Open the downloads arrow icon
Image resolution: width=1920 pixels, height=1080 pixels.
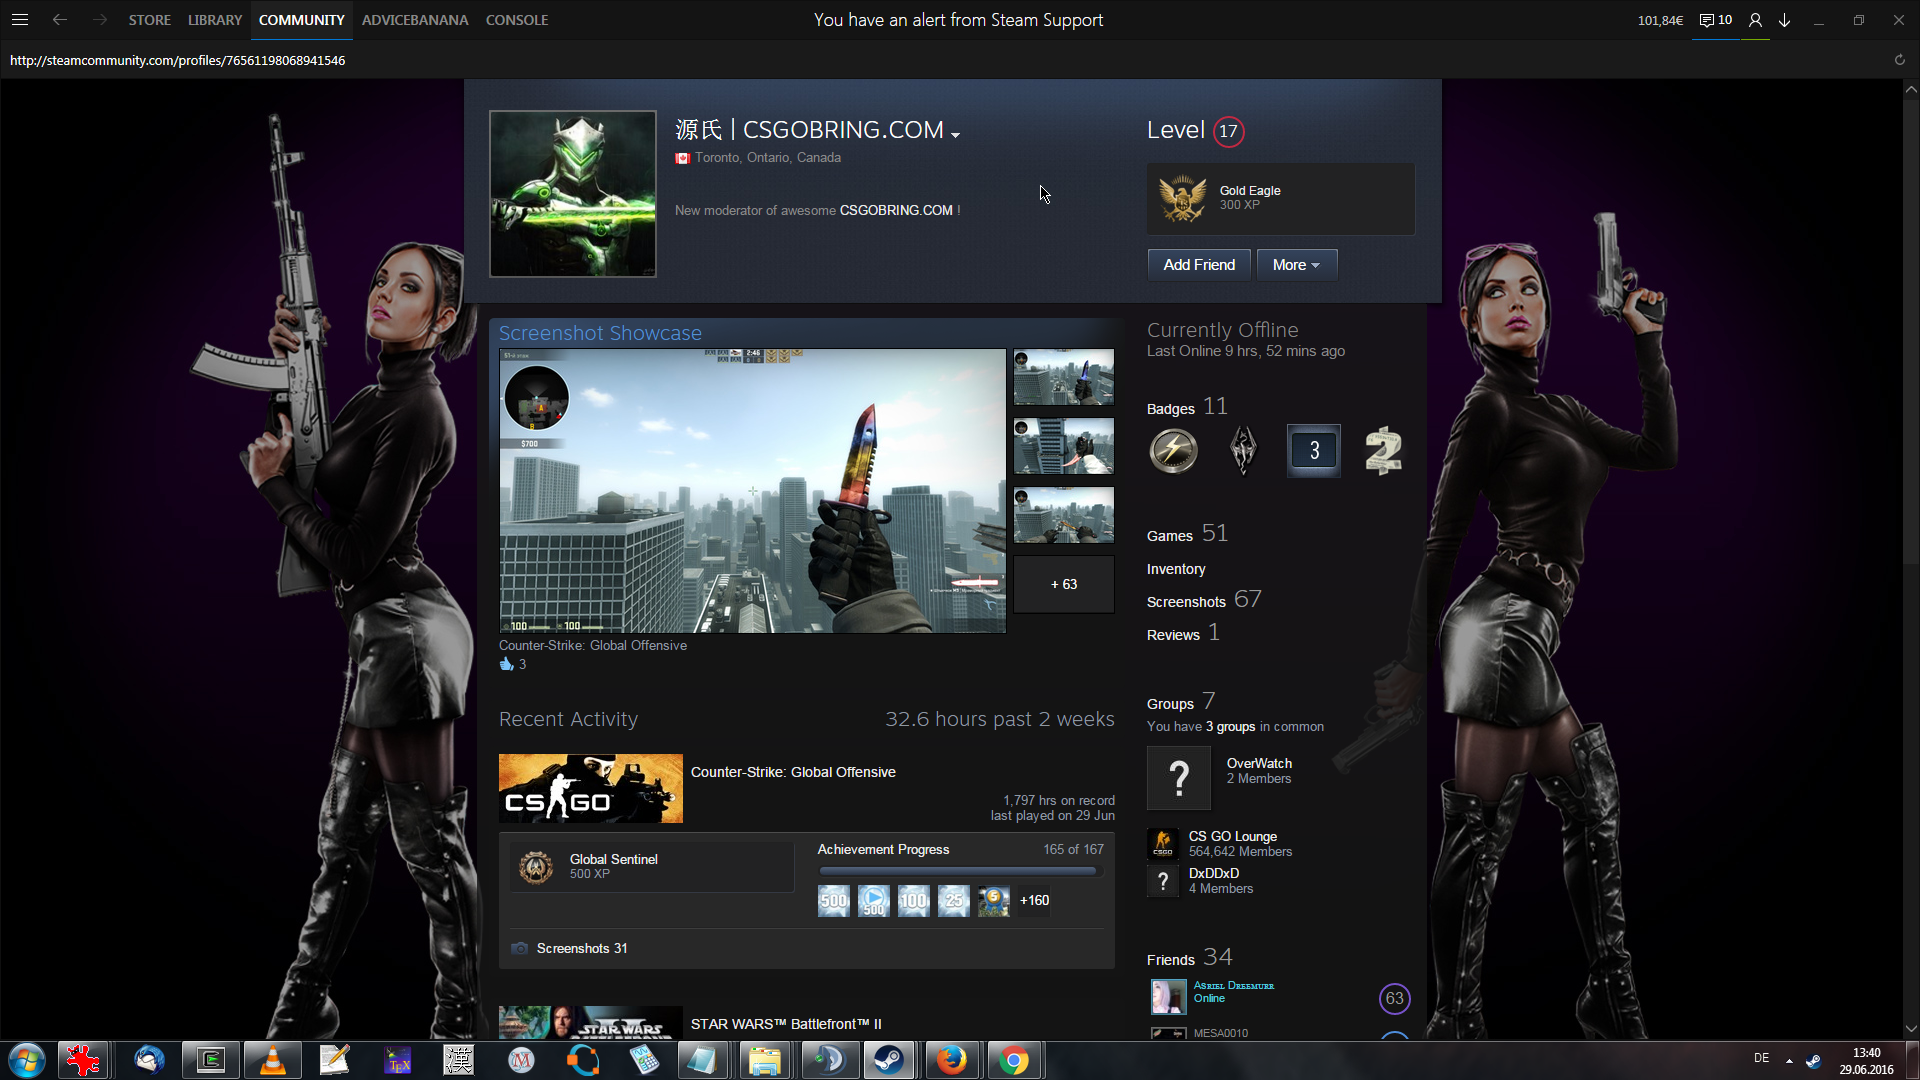tap(1784, 20)
